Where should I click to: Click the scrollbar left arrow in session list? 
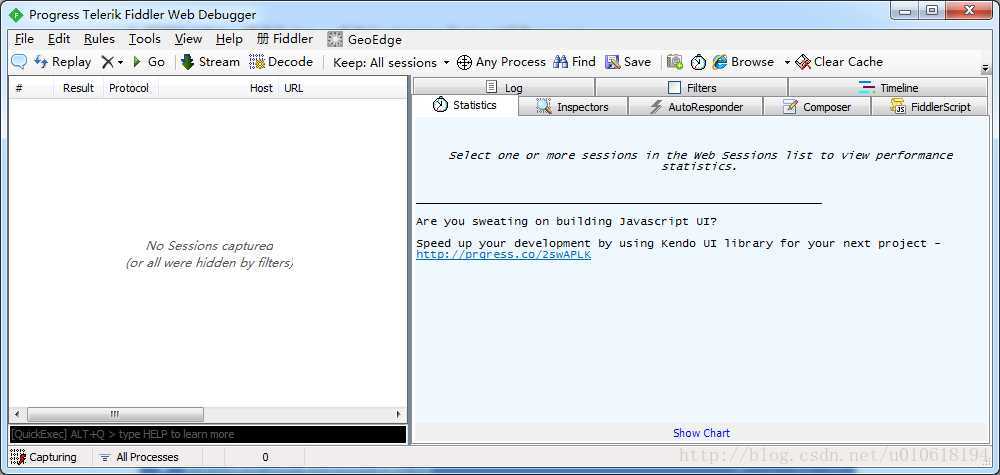click(x=17, y=414)
